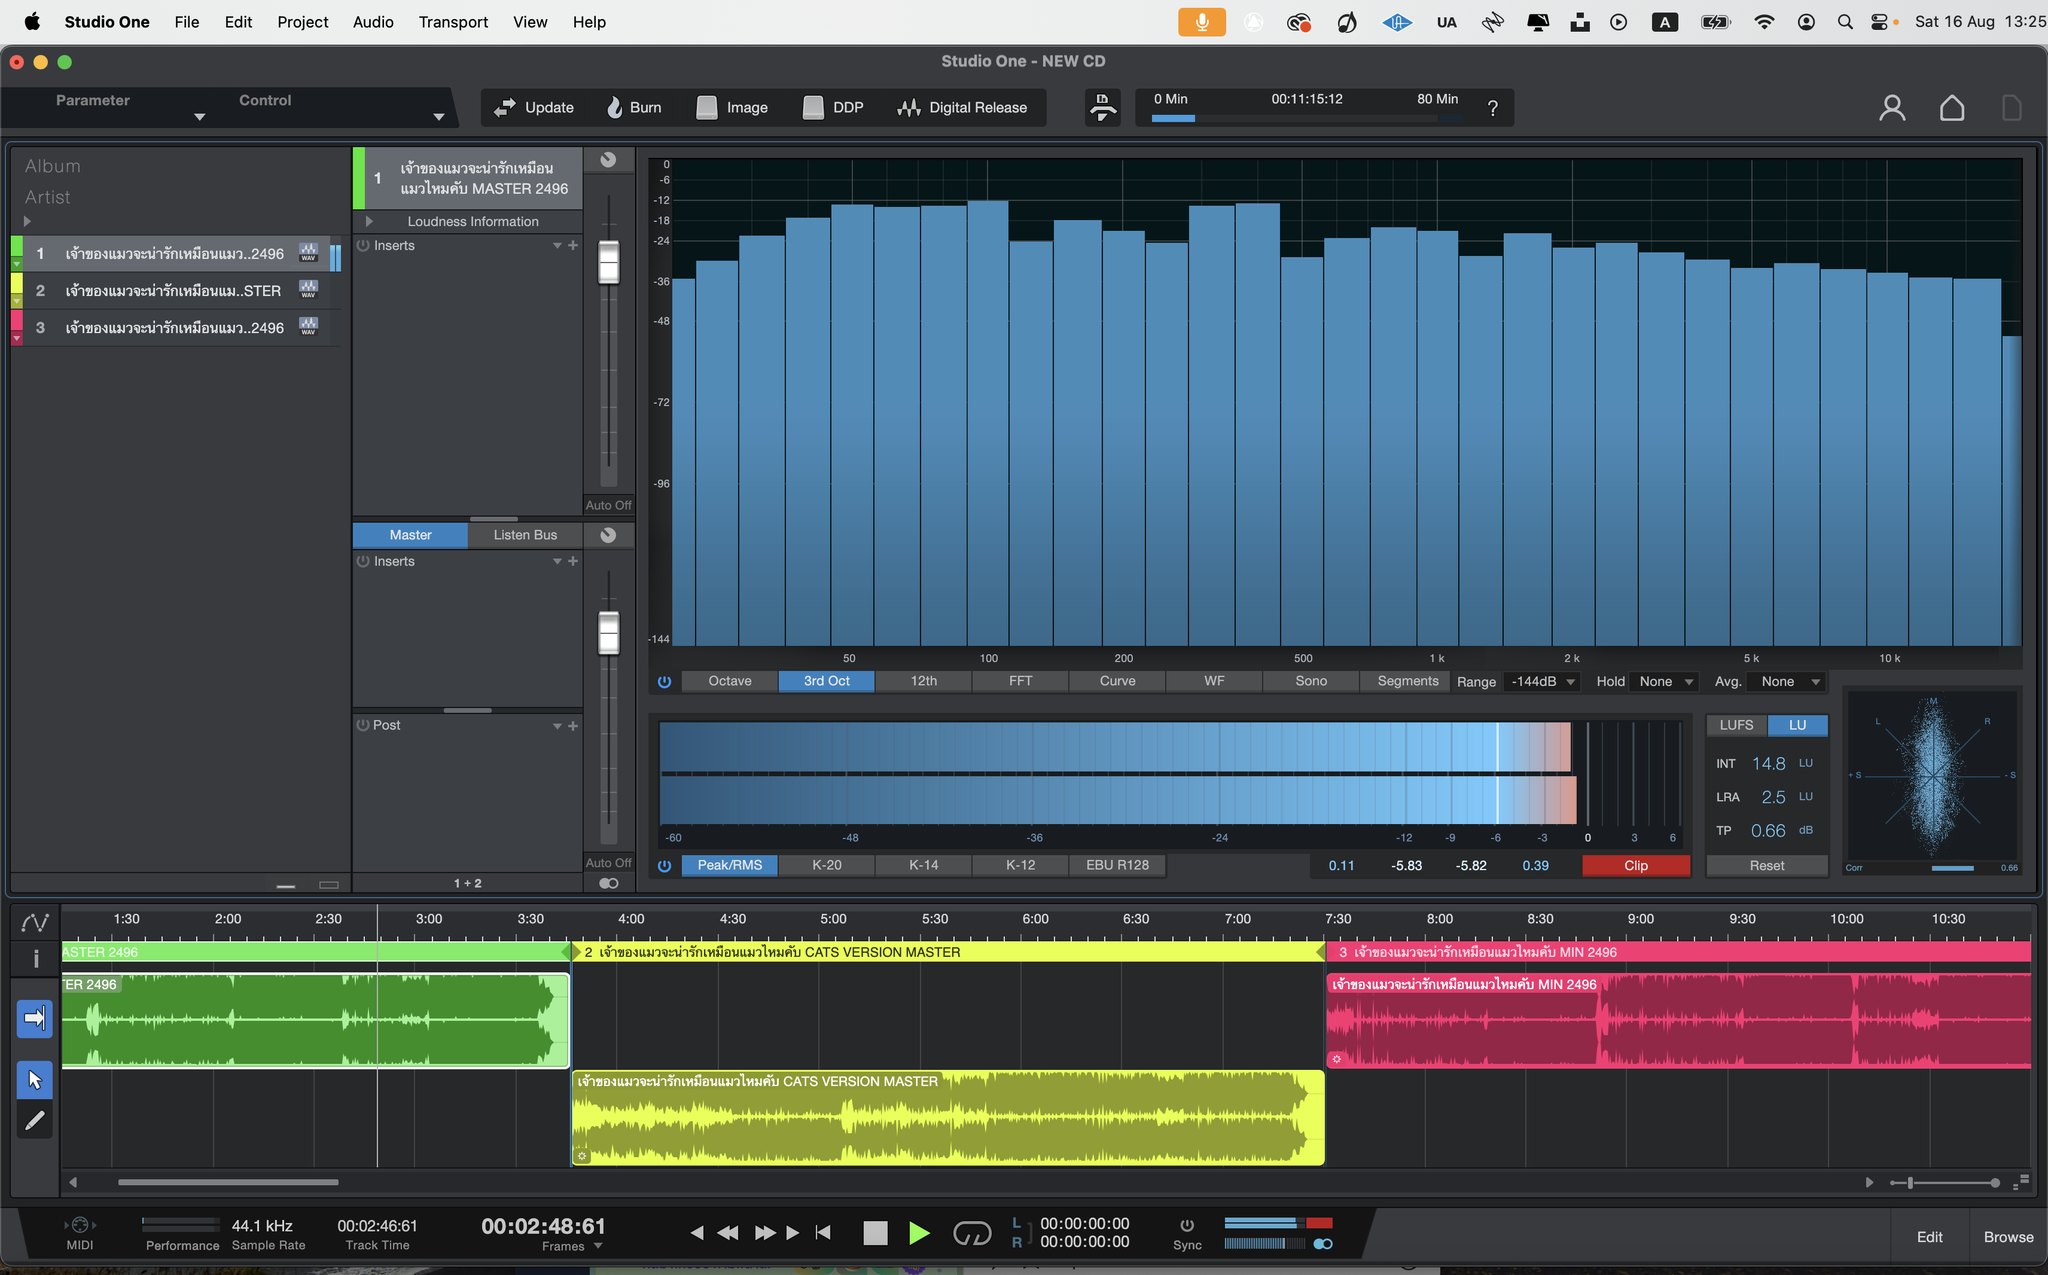This screenshot has width=2048, height=1275.
Task: Open the Range -144dB dropdown
Action: click(x=1541, y=682)
